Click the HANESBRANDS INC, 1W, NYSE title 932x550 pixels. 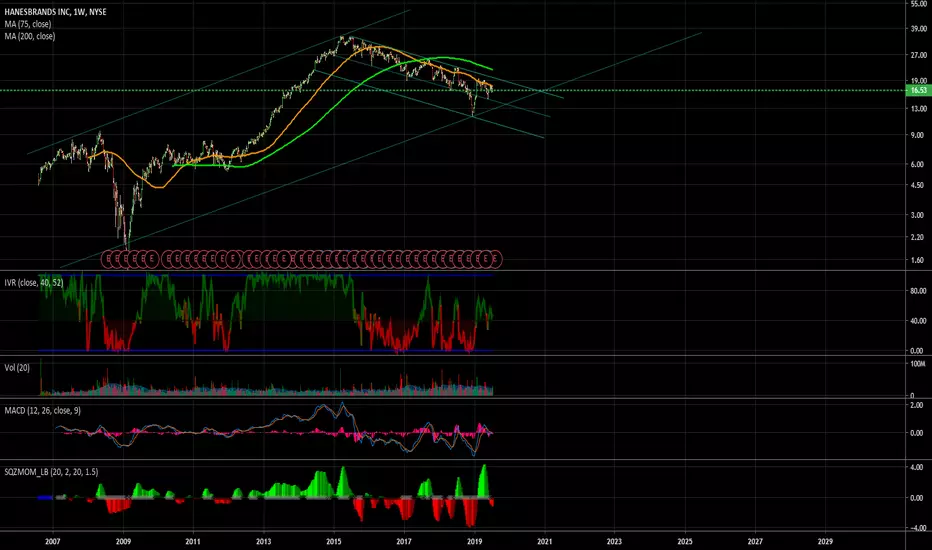click(55, 12)
